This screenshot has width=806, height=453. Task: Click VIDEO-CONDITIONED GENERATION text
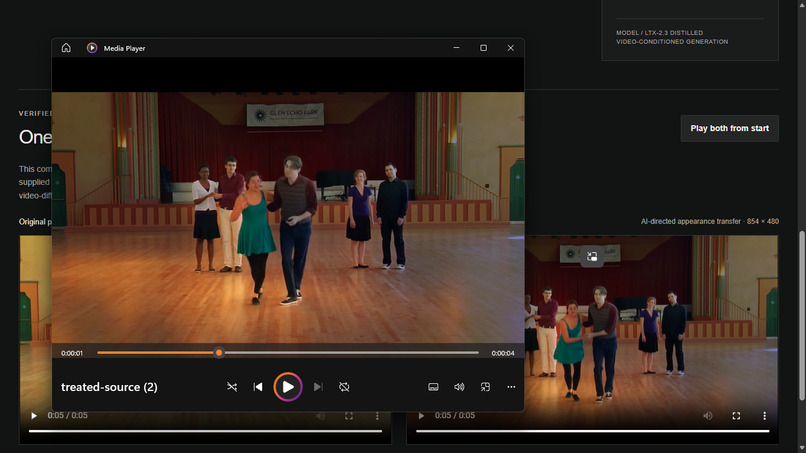coord(672,42)
